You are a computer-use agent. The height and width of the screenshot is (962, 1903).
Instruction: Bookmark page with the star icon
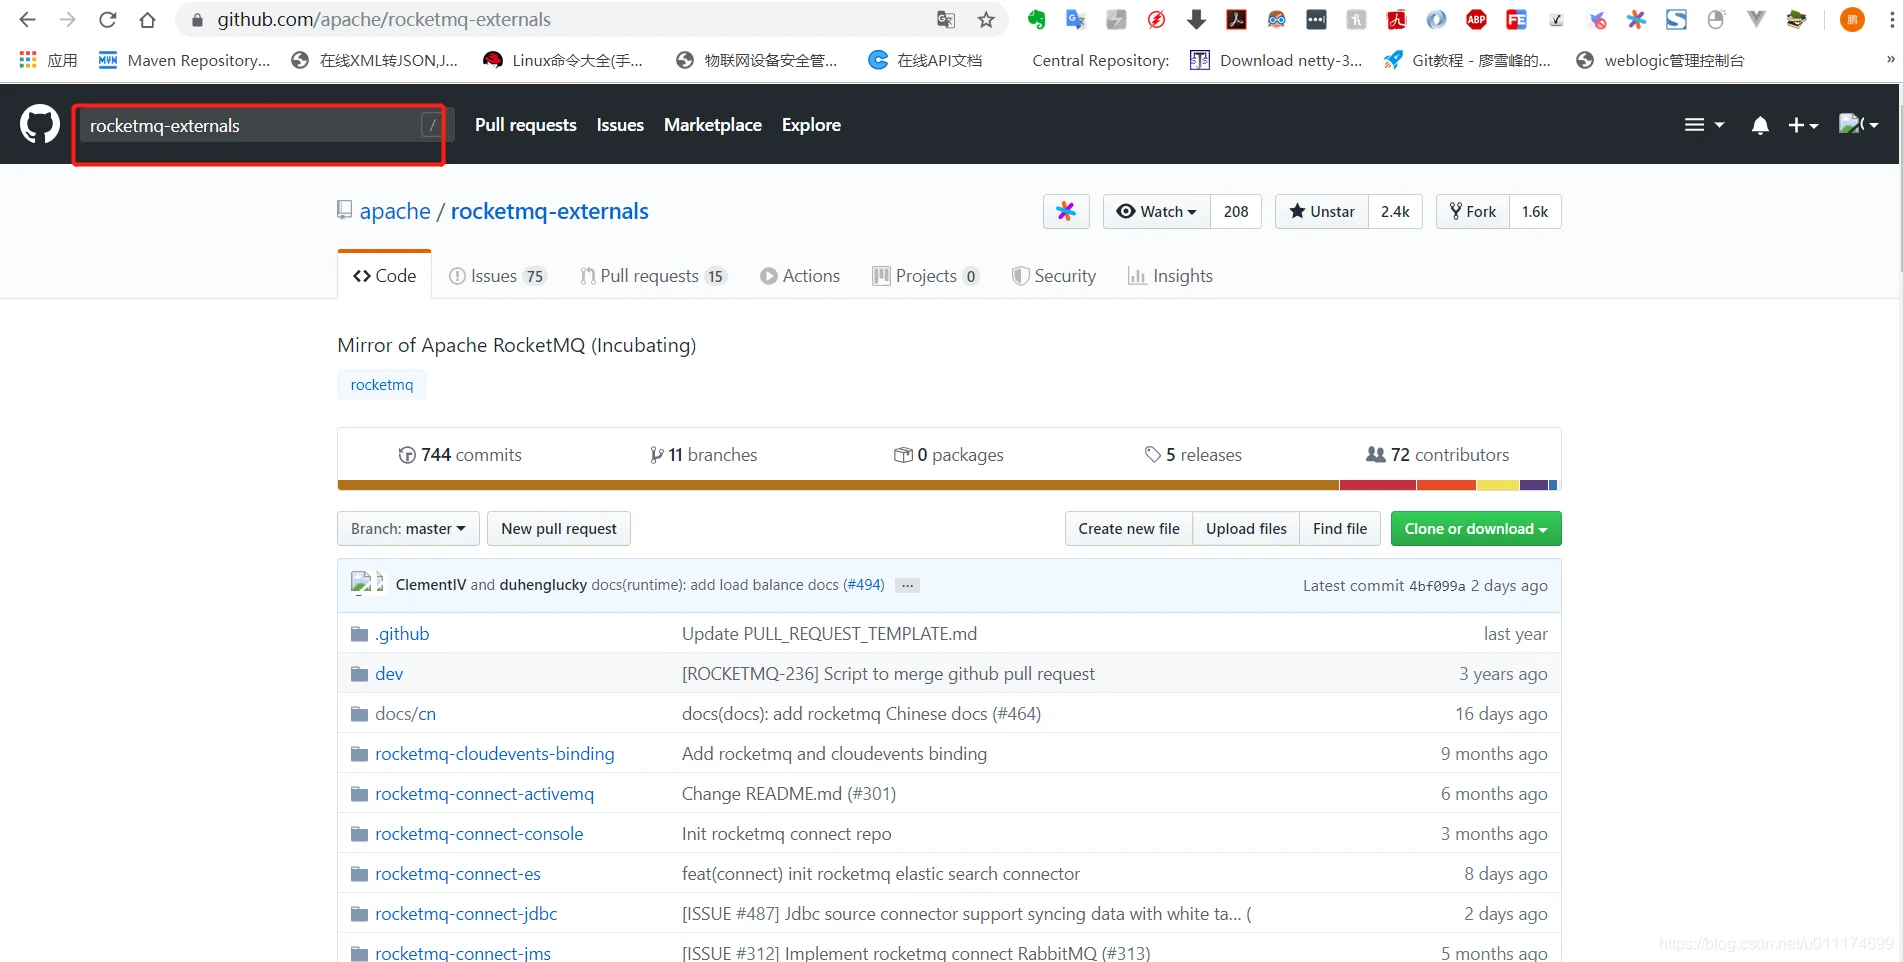coord(986,20)
